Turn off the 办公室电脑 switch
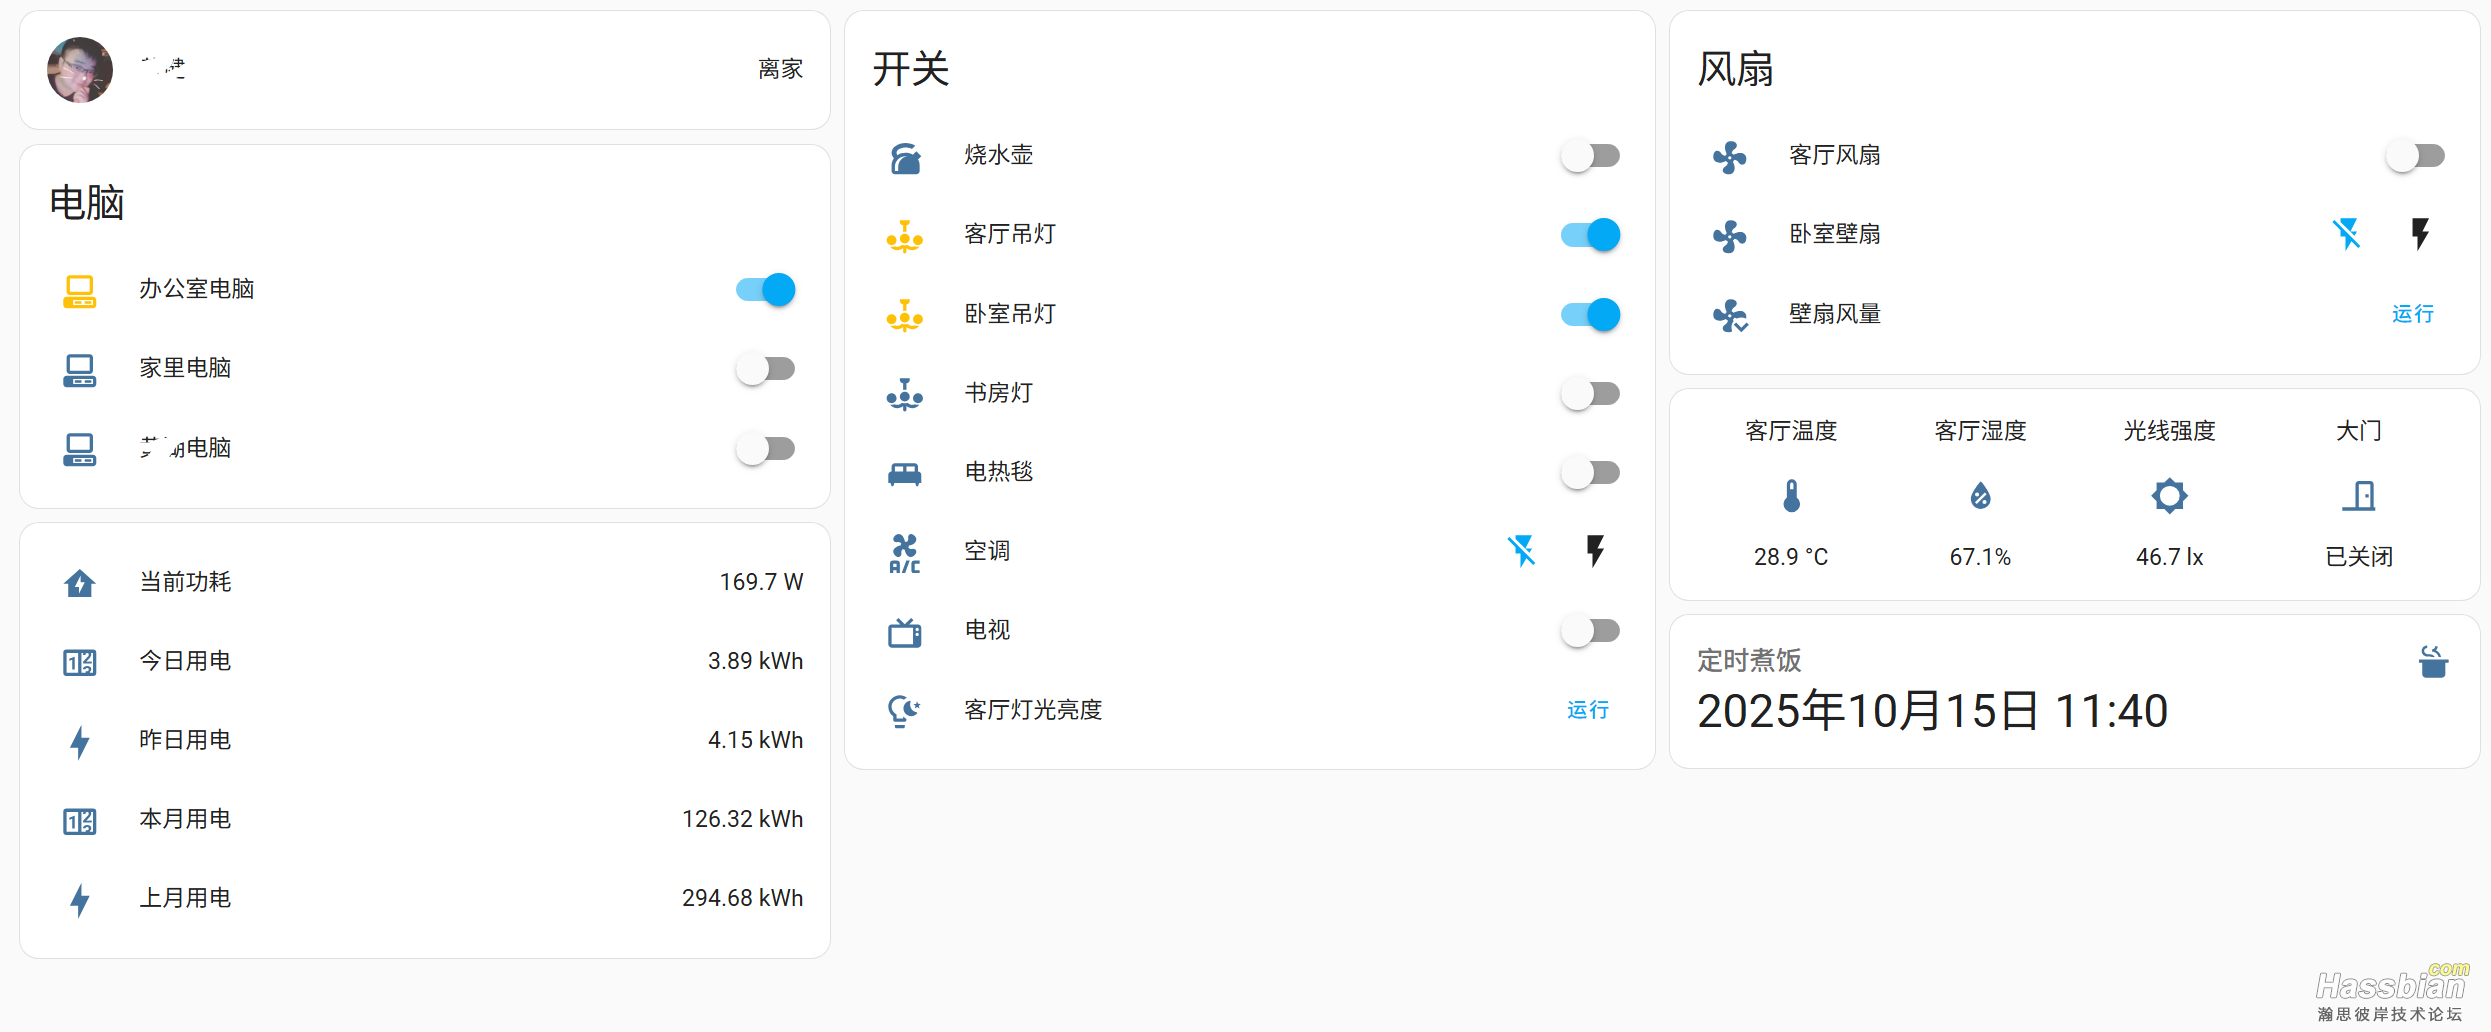The image size is (2491, 1032). click(766, 290)
